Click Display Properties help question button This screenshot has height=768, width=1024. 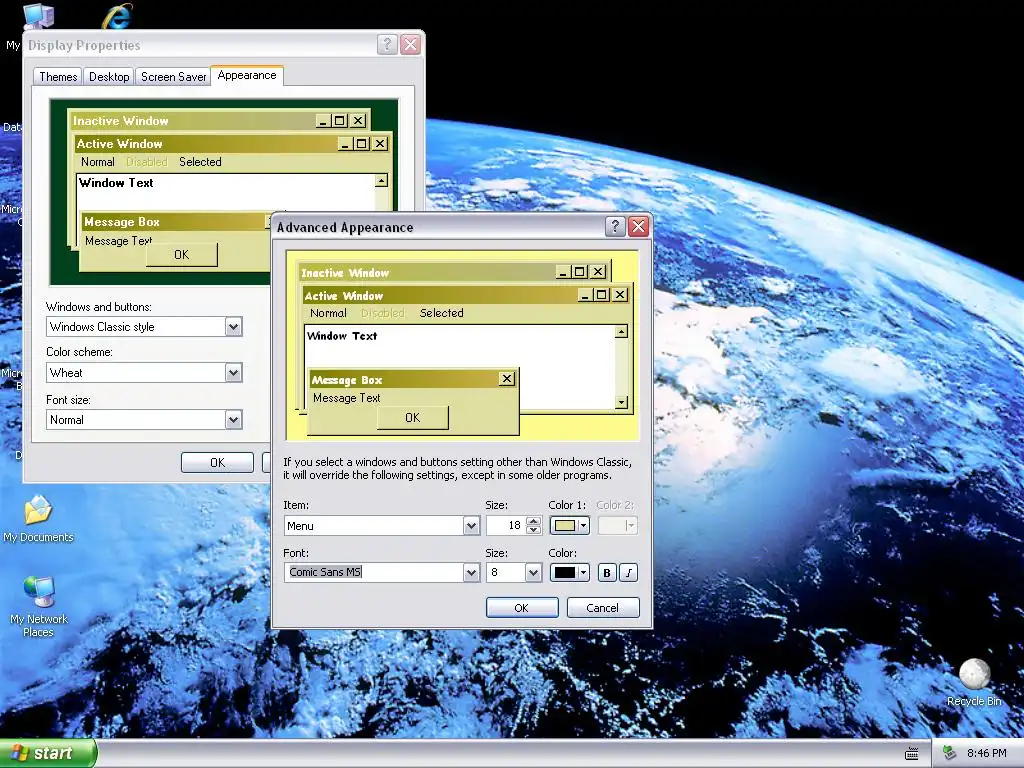[387, 44]
